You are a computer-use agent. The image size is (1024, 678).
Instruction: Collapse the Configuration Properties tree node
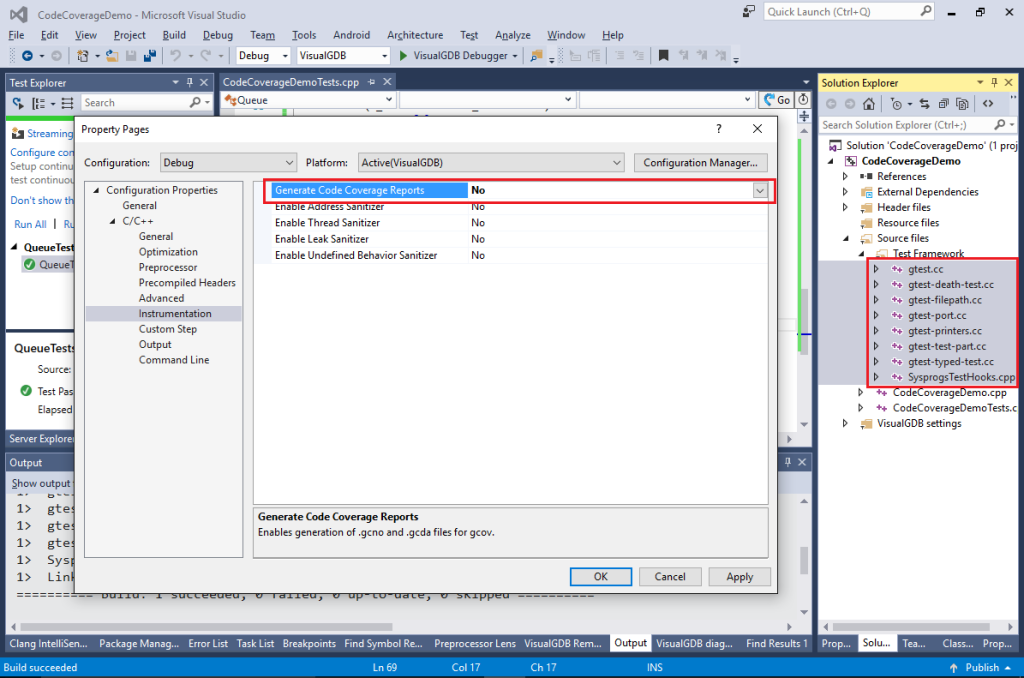point(96,190)
